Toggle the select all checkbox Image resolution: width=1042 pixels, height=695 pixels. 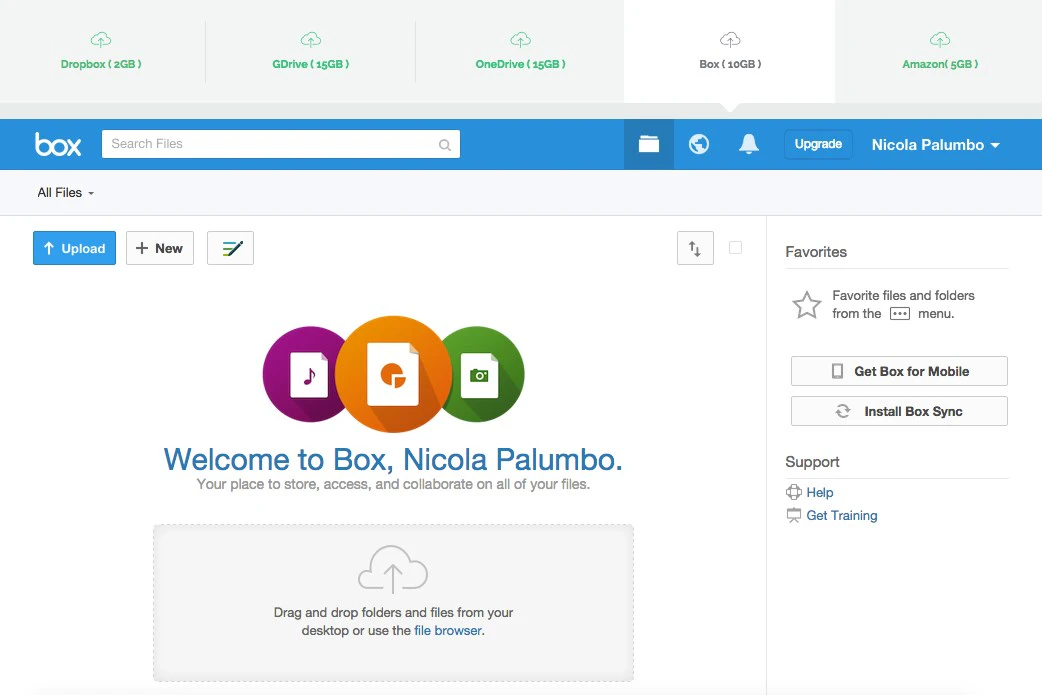point(736,247)
